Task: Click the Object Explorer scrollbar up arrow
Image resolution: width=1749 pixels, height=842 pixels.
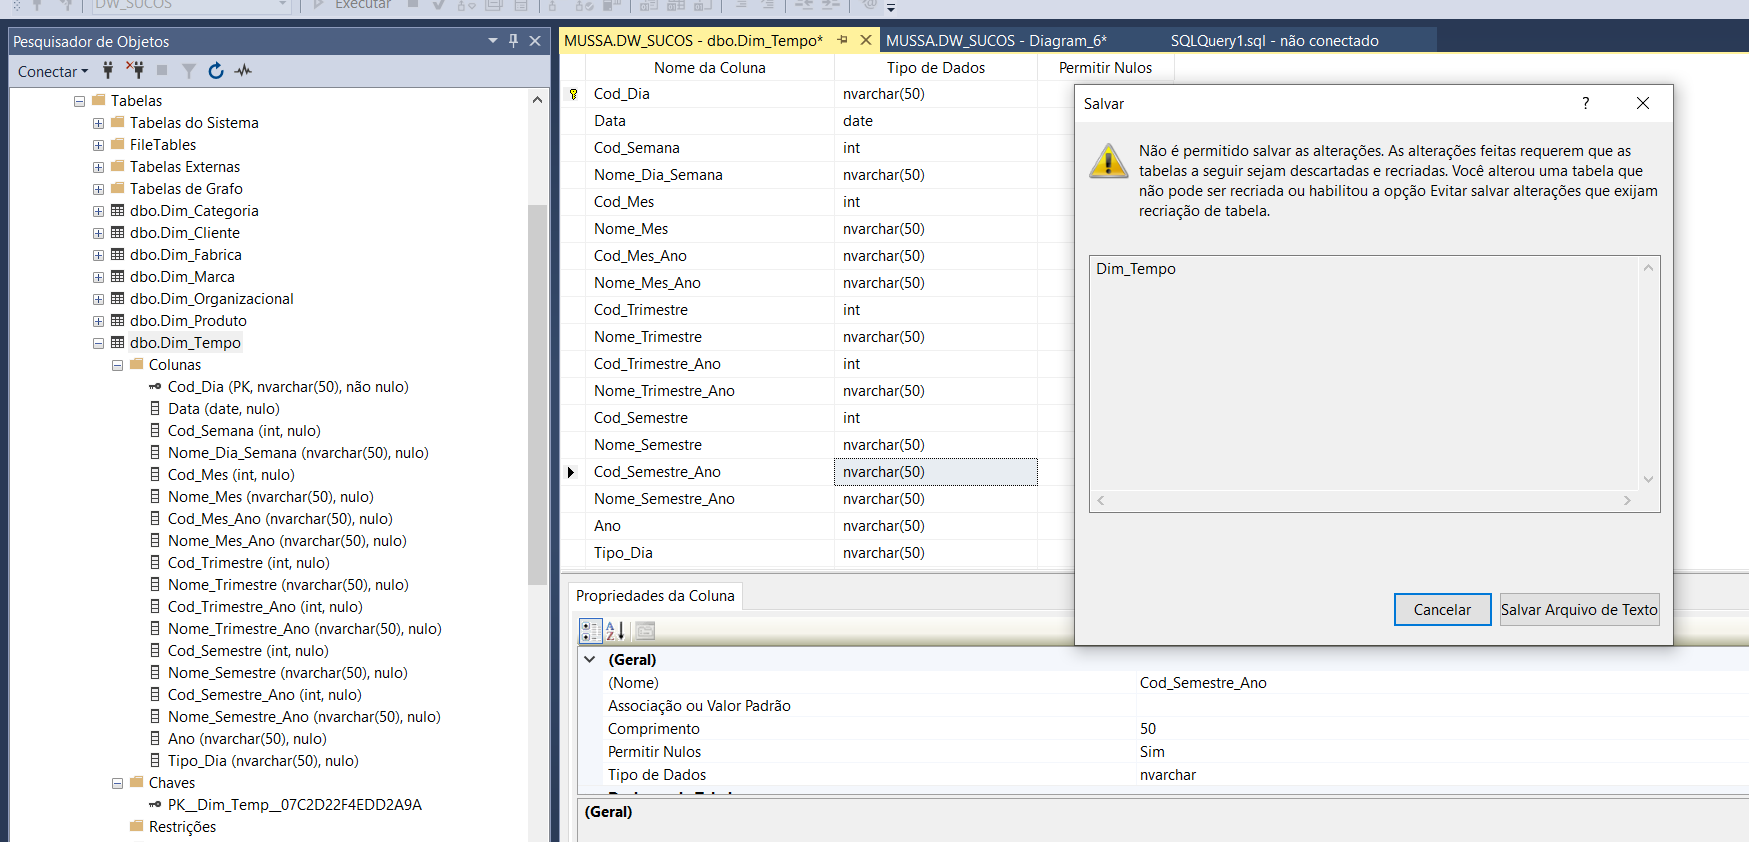Action: pyautogui.click(x=537, y=100)
